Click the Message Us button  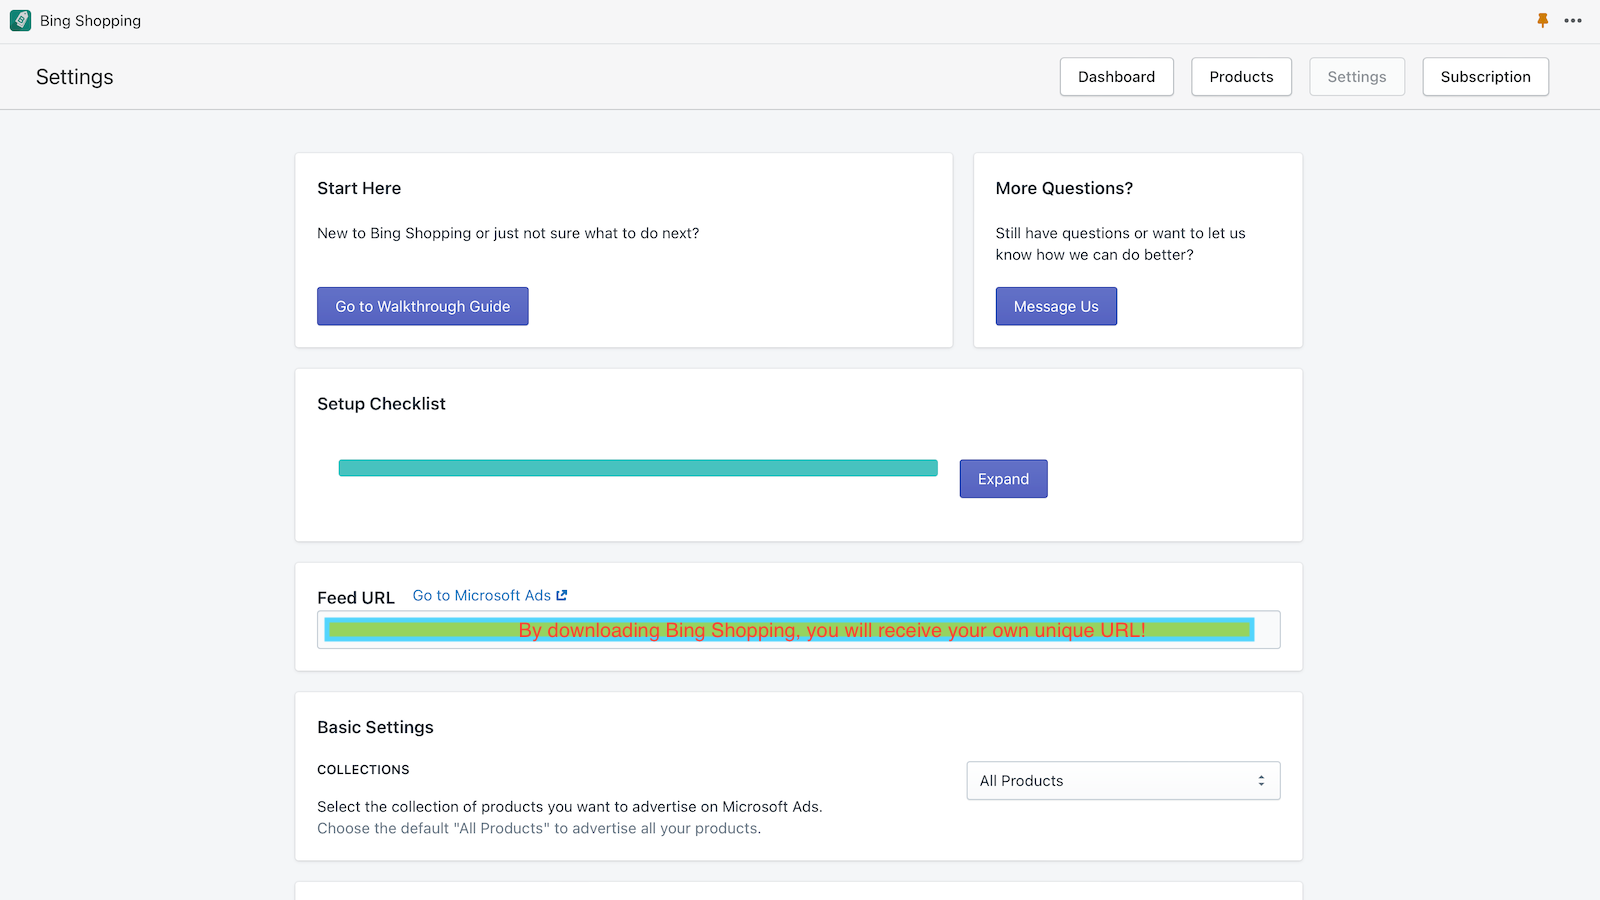[1056, 306]
